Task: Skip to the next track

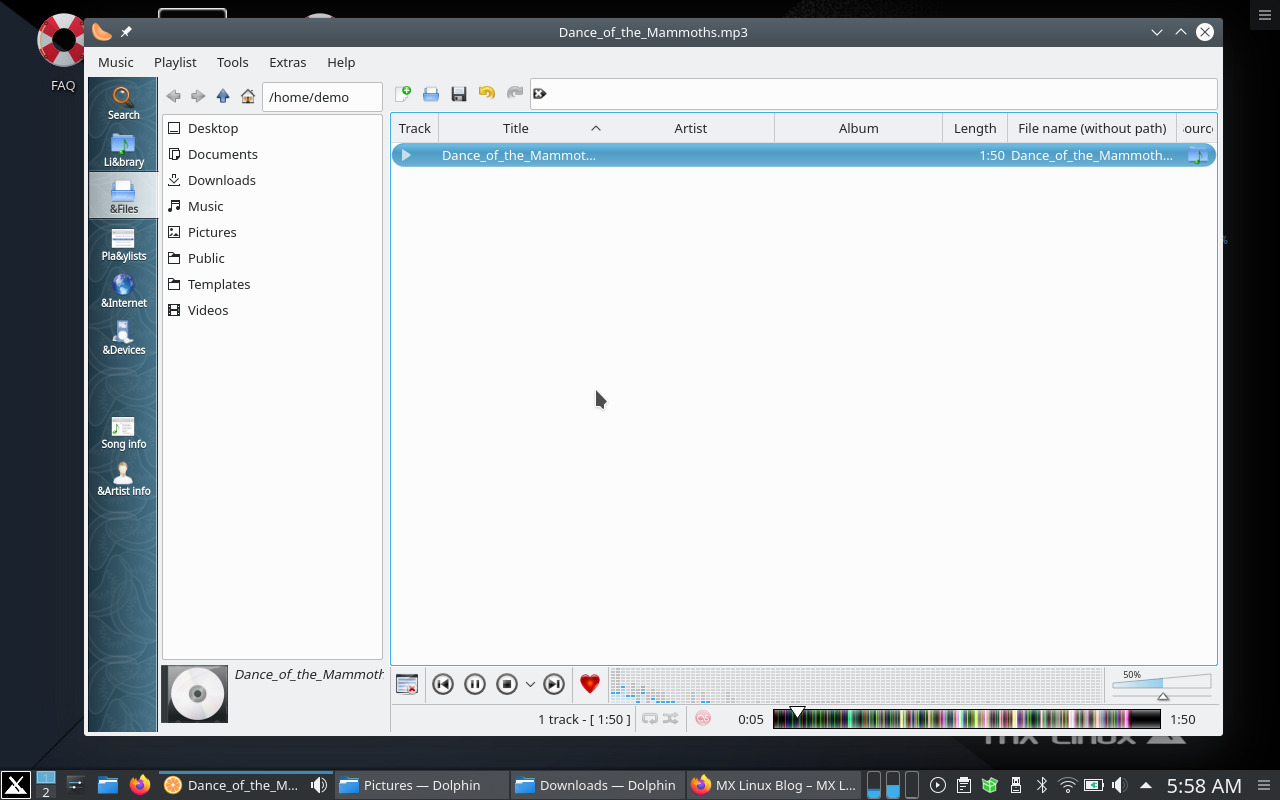Action: tap(554, 684)
